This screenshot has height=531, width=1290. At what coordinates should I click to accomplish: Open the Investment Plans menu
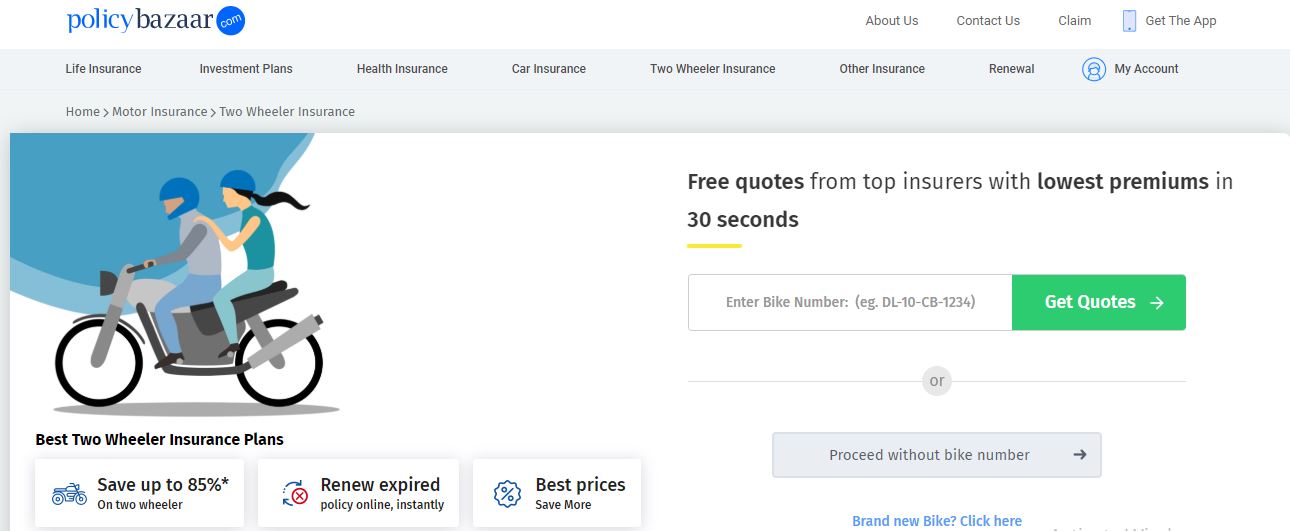point(246,69)
